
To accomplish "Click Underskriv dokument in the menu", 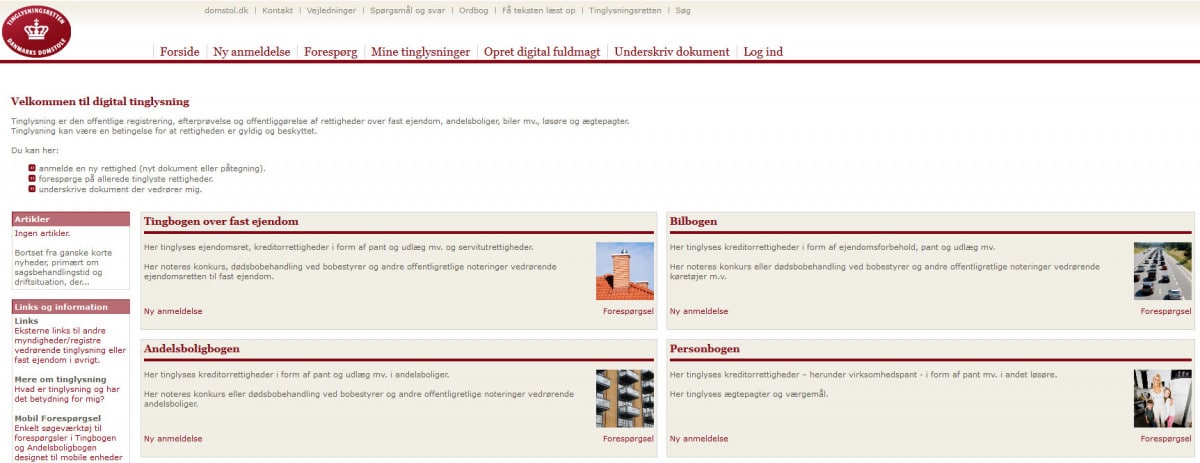I will [x=672, y=52].
